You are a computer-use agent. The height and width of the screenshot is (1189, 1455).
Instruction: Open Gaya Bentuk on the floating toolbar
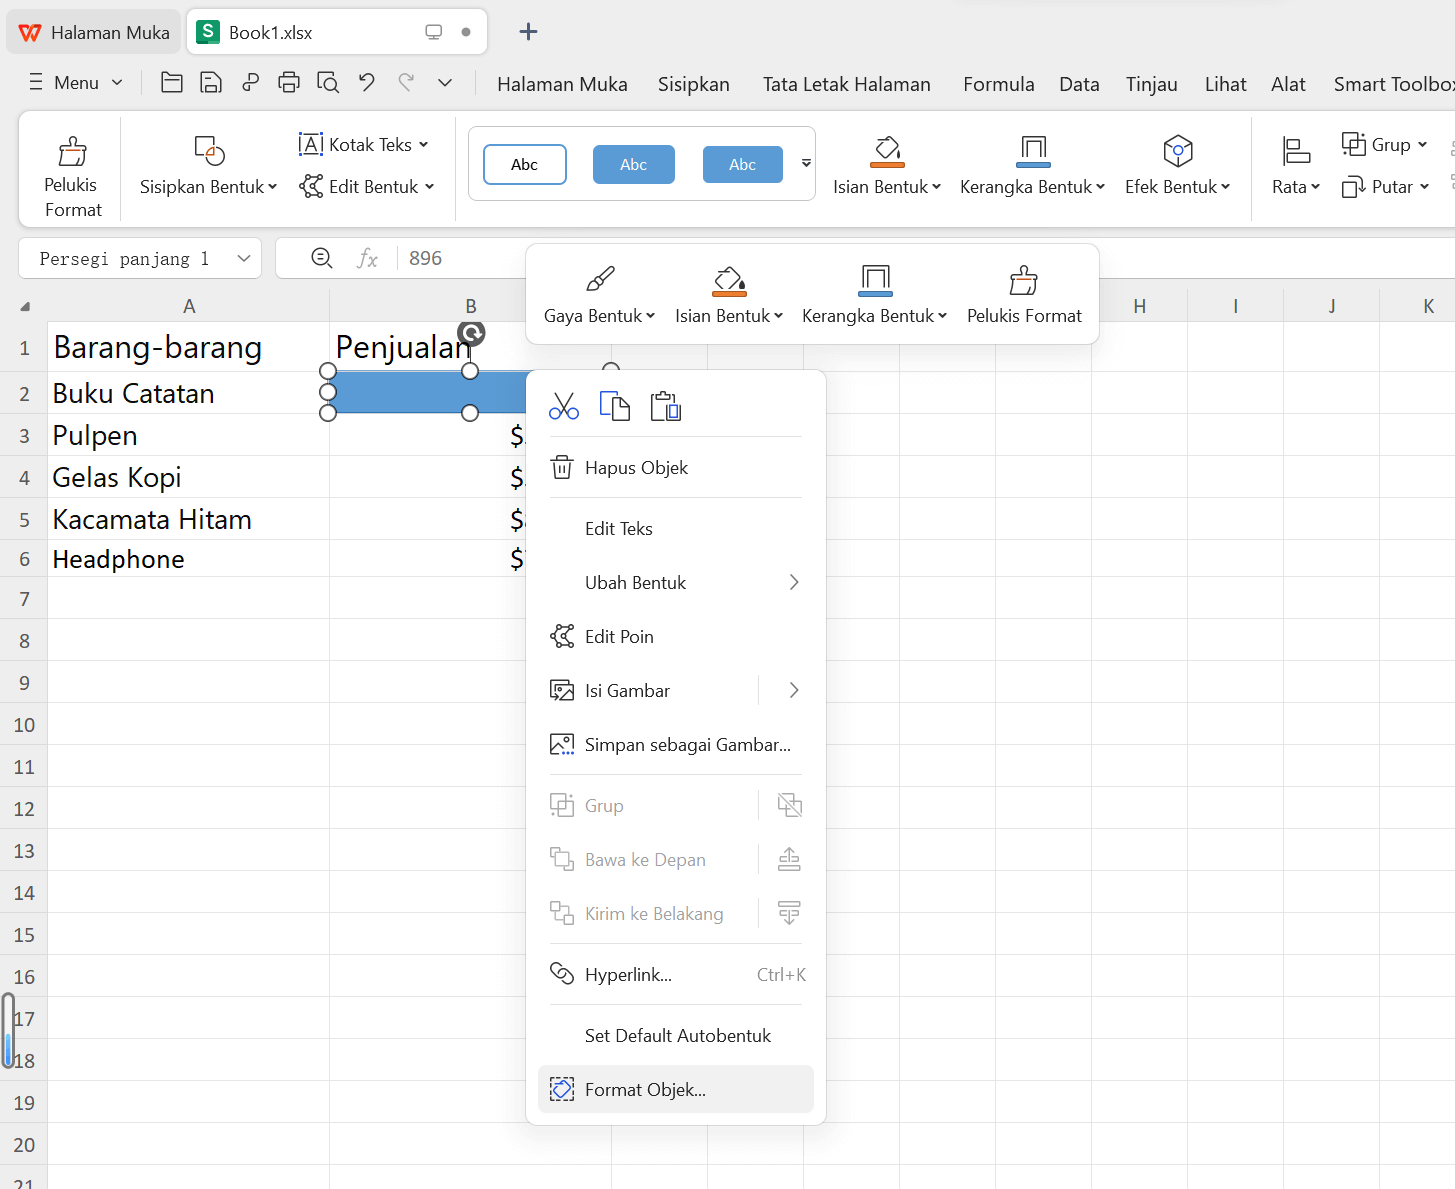598,292
